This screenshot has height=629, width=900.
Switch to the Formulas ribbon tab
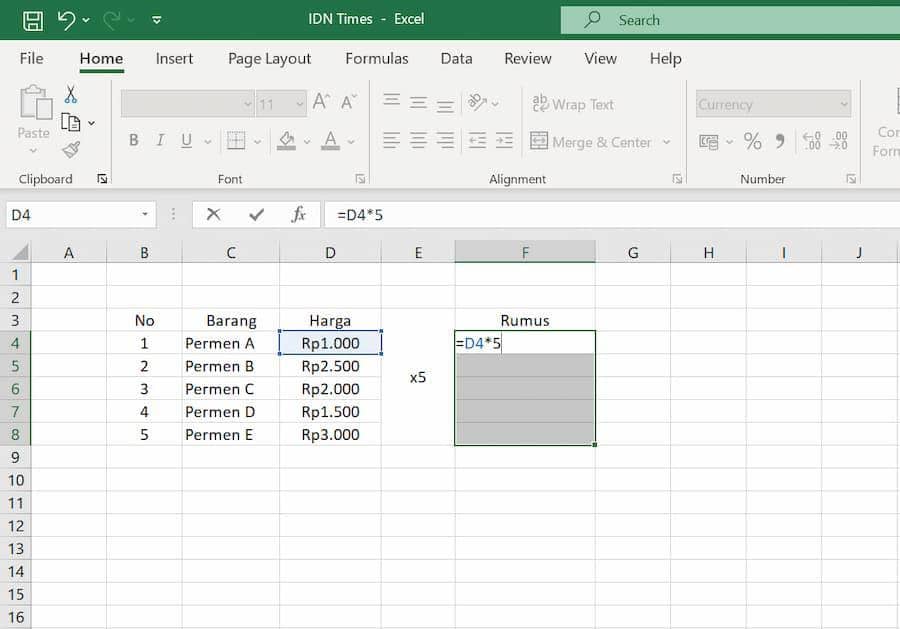point(377,59)
